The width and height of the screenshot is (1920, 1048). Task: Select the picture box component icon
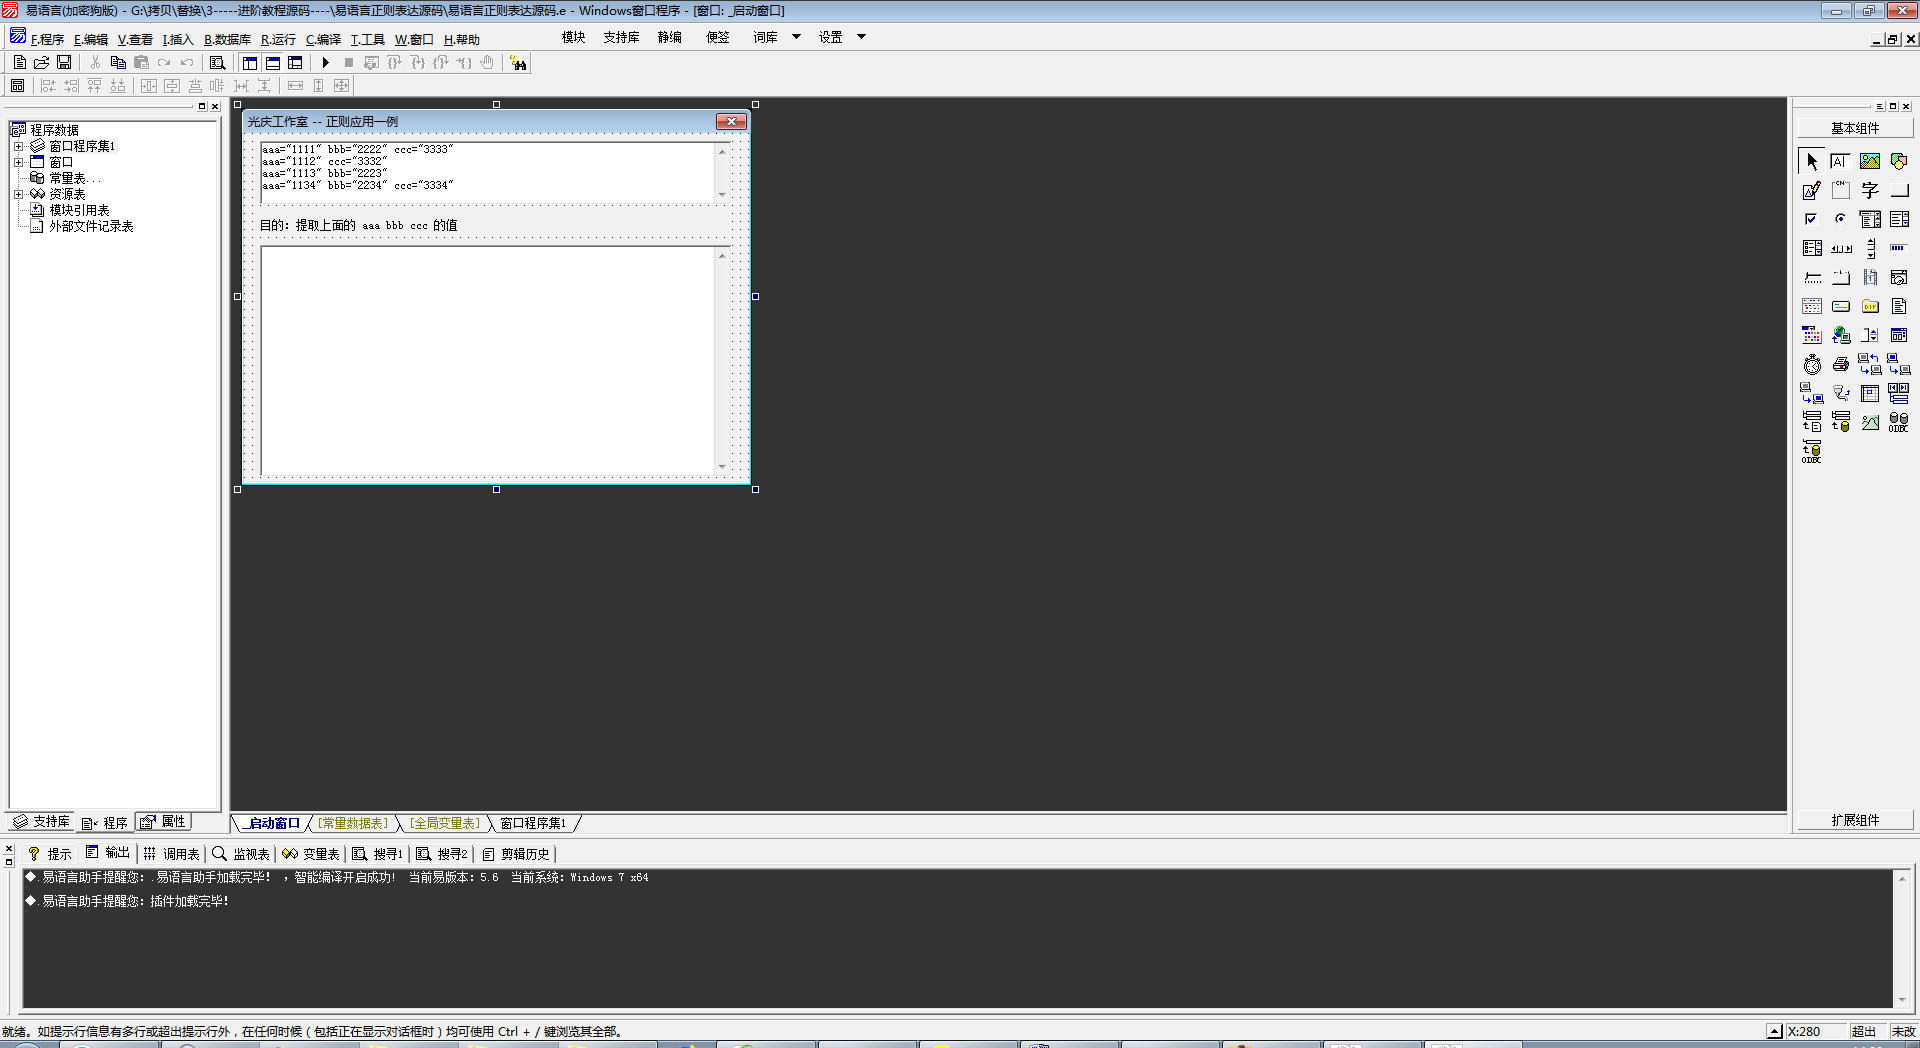coord(1870,161)
